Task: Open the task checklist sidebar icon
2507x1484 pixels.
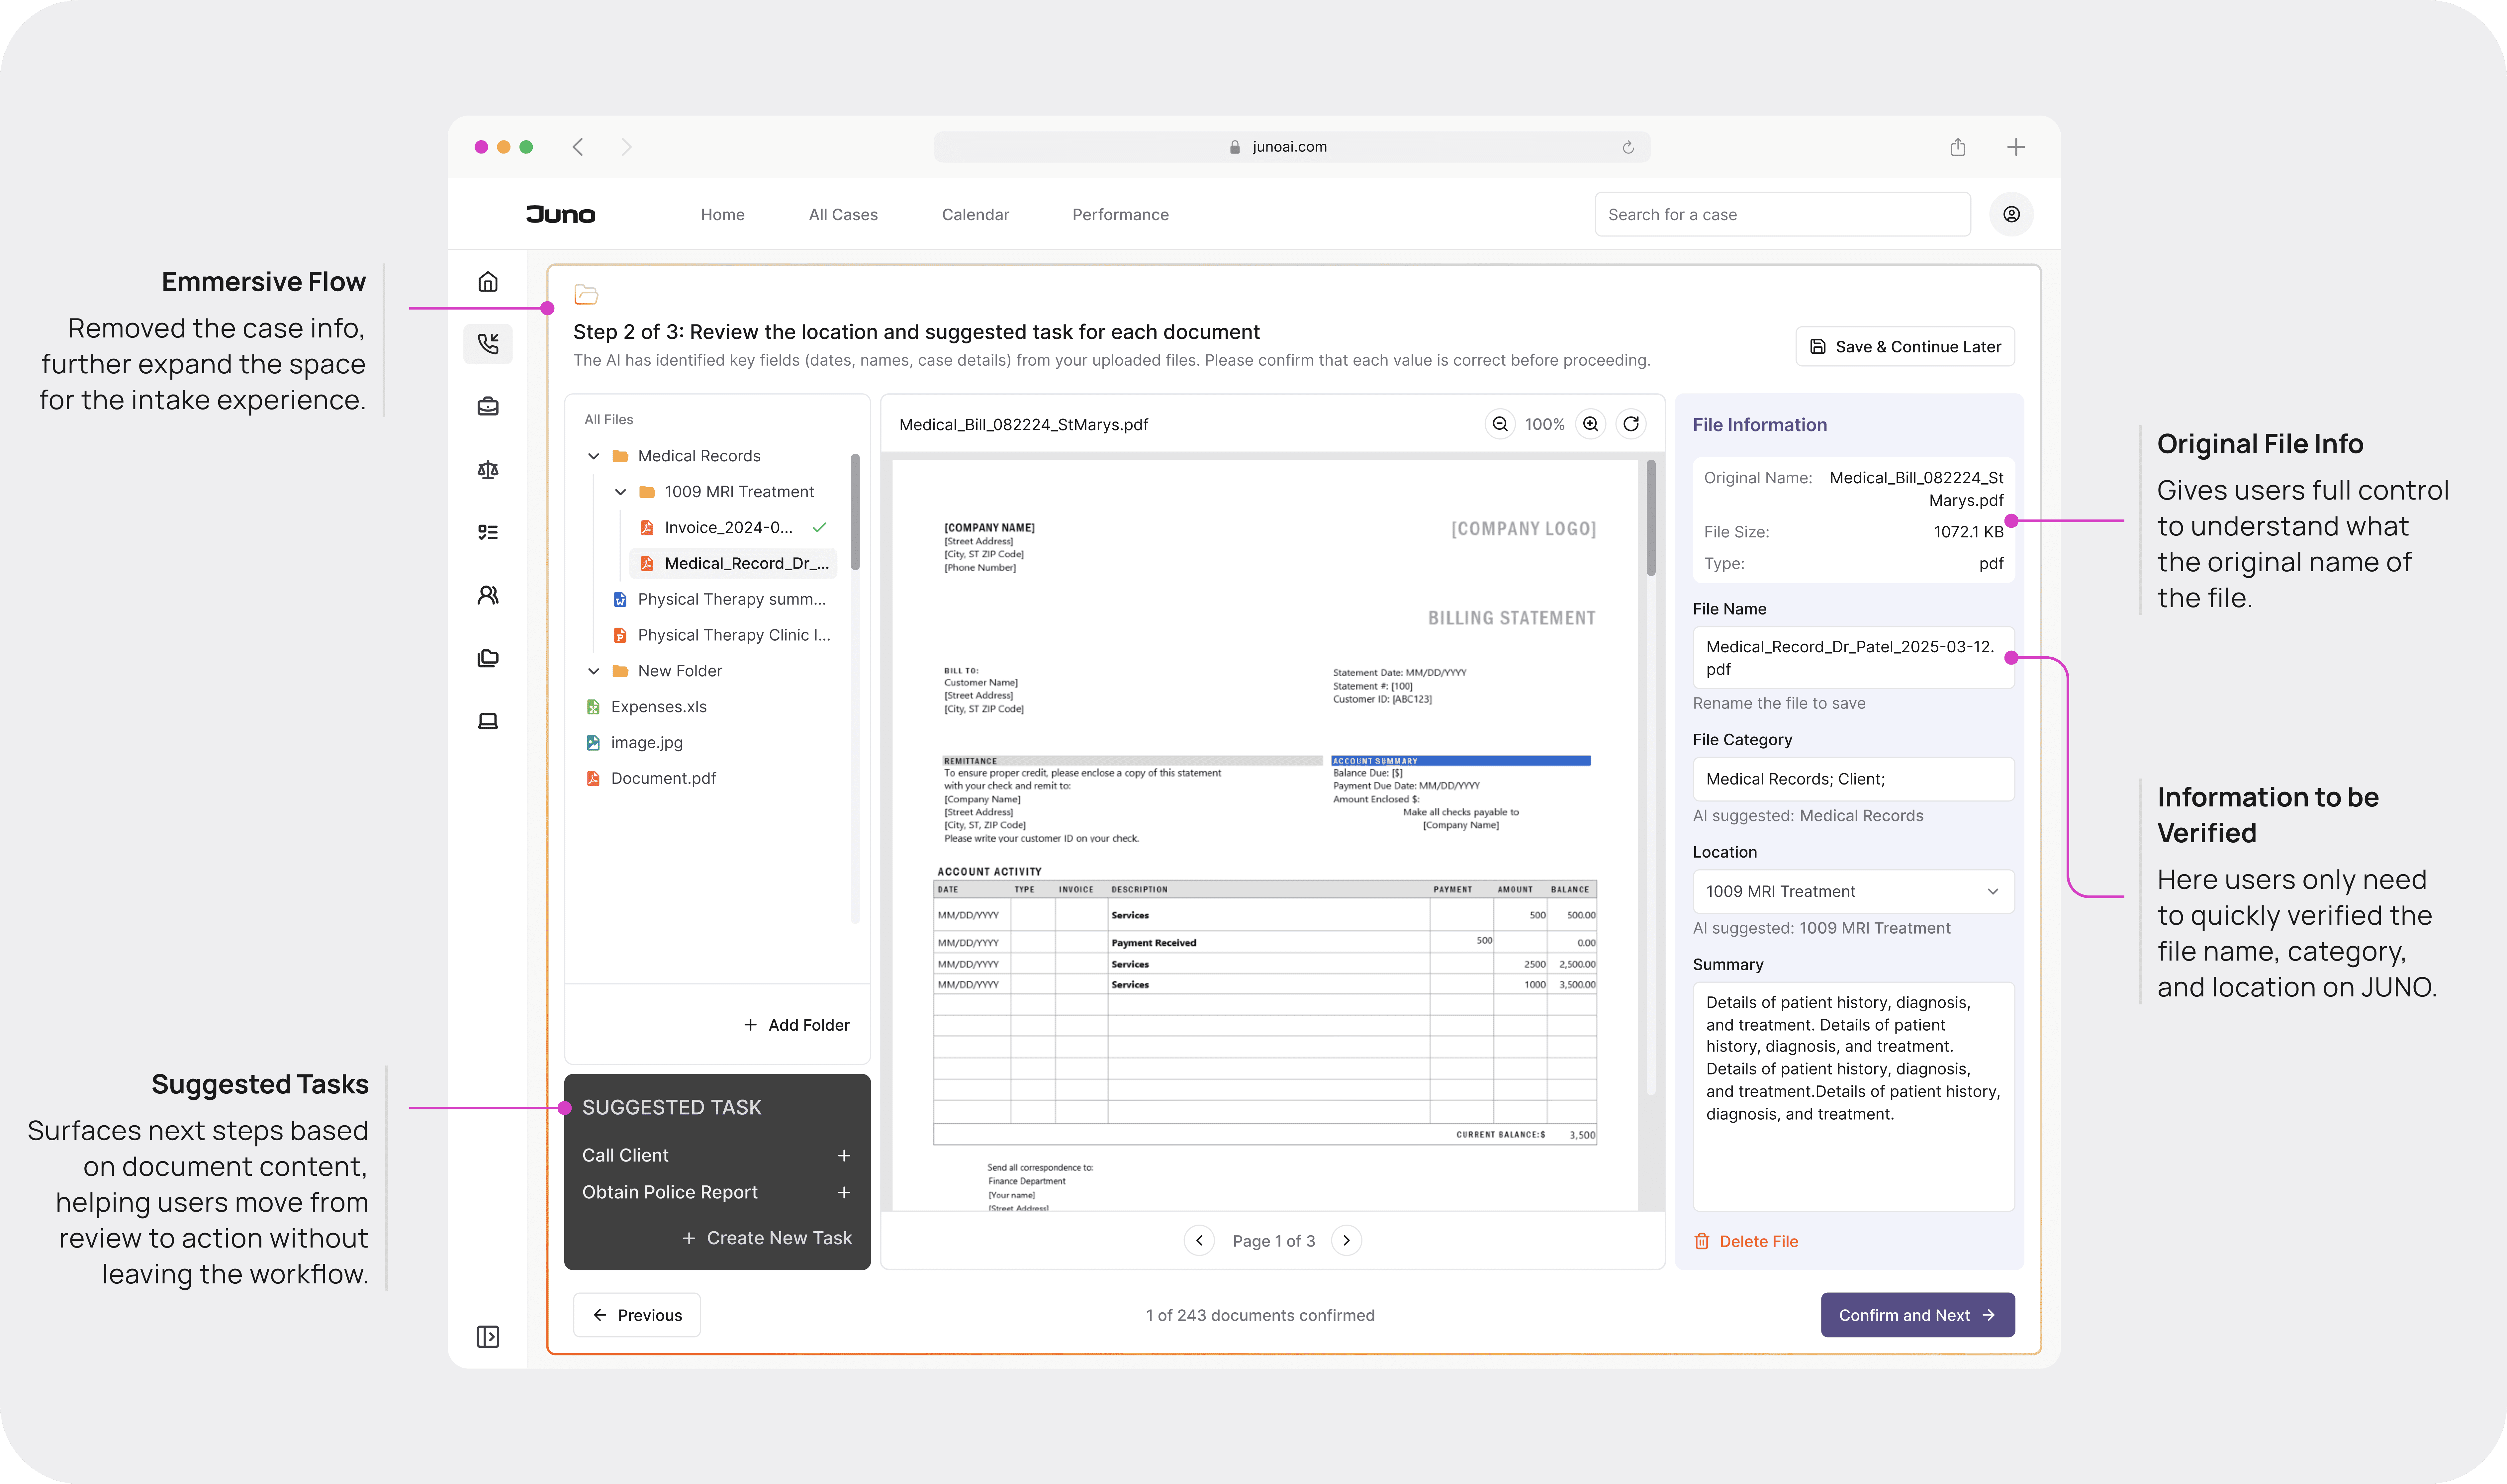Action: [488, 532]
